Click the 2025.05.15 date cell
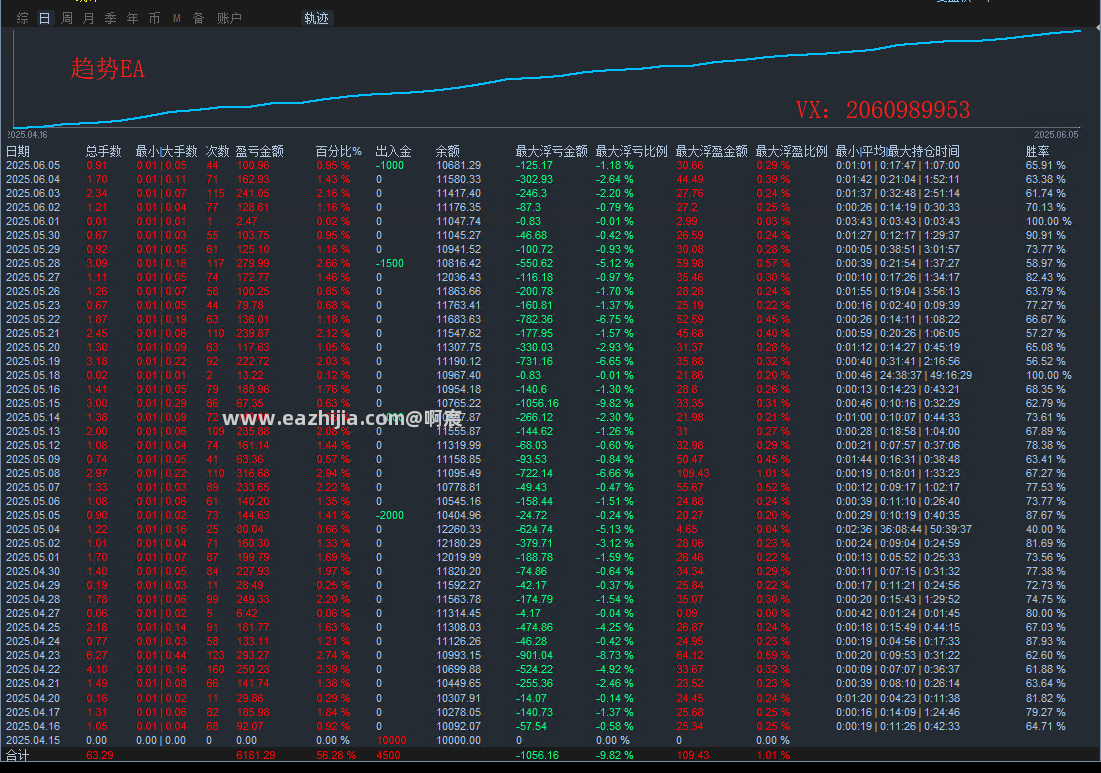 point(33,403)
